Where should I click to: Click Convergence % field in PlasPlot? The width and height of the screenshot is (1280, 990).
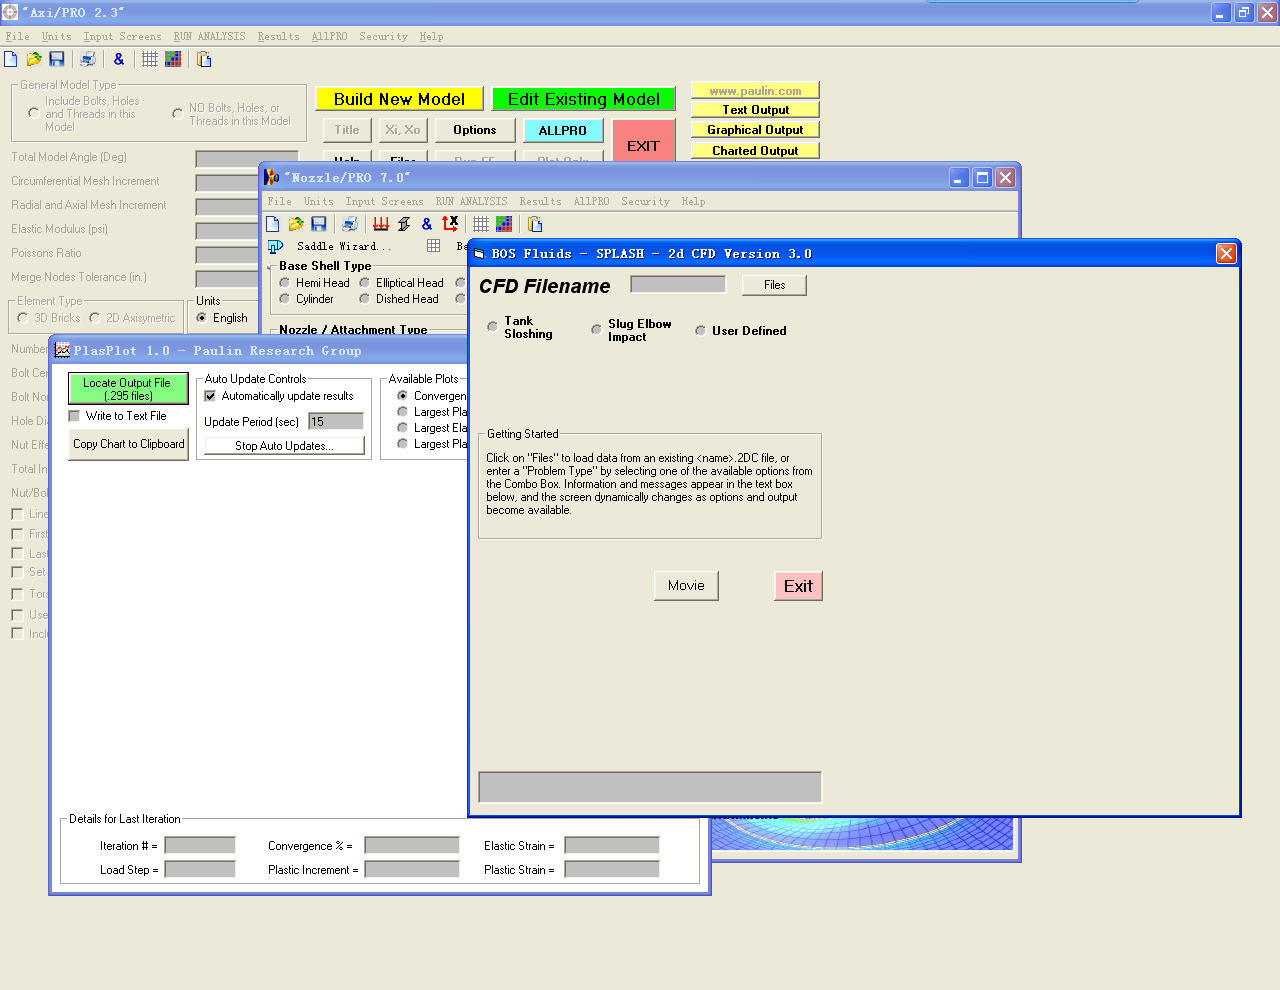tap(412, 845)
